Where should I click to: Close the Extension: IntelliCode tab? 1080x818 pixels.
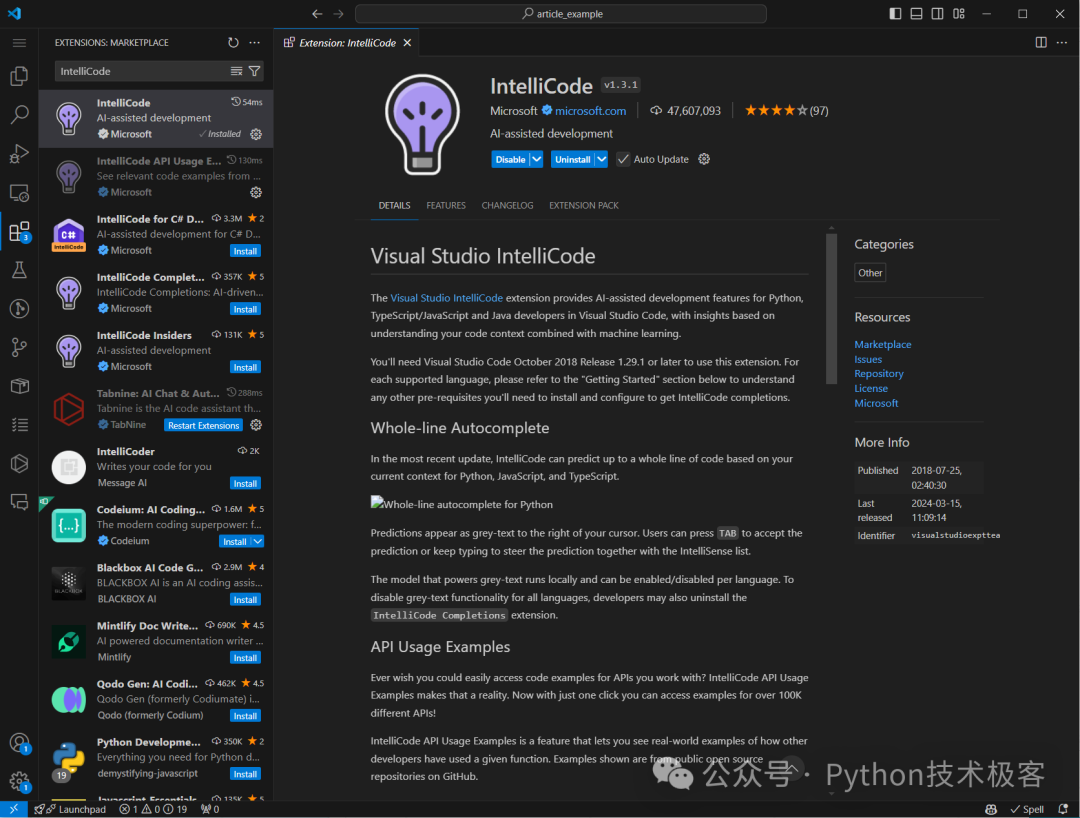point(408,43)
